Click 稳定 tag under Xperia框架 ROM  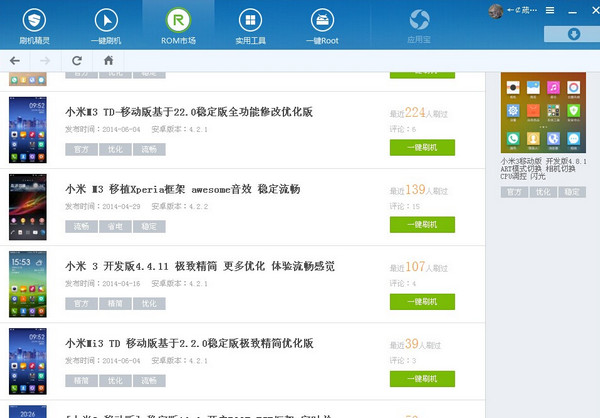(x=149, y=227)
